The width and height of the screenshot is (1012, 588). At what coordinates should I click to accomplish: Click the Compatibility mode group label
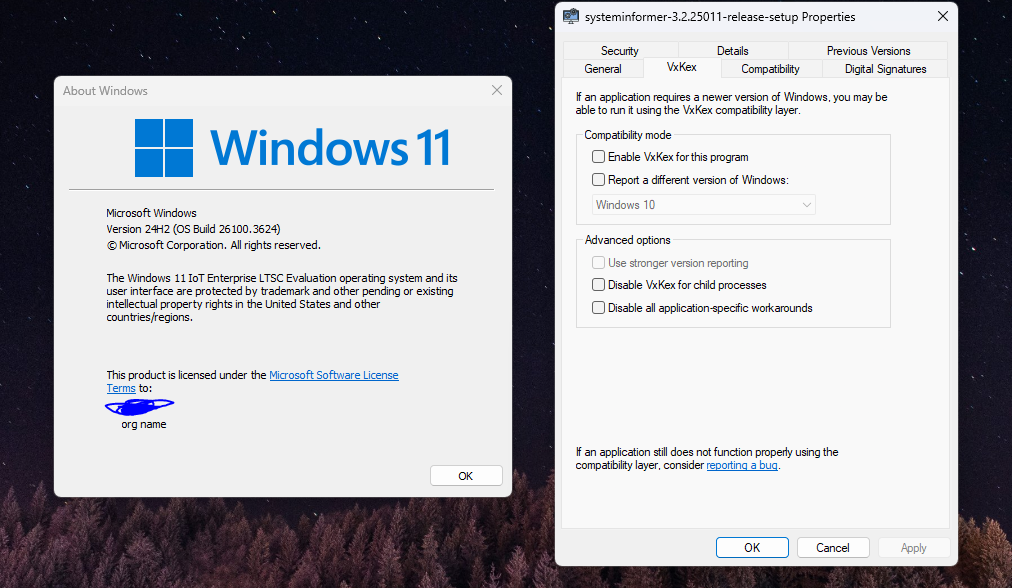click(x=627, y=135)
